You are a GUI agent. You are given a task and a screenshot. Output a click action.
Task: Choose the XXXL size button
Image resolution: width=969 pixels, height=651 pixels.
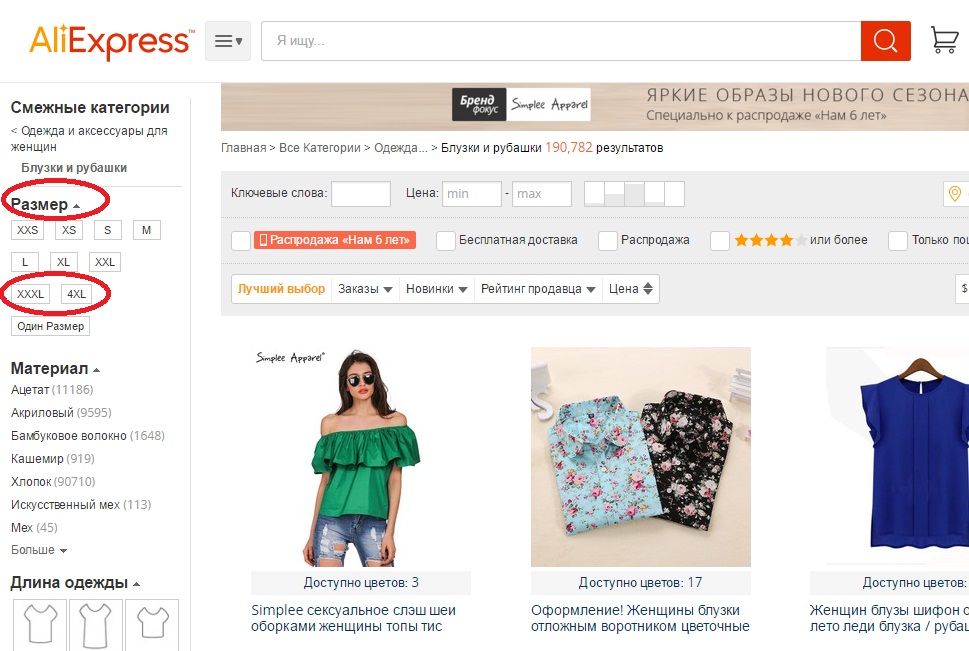point(30,294)
